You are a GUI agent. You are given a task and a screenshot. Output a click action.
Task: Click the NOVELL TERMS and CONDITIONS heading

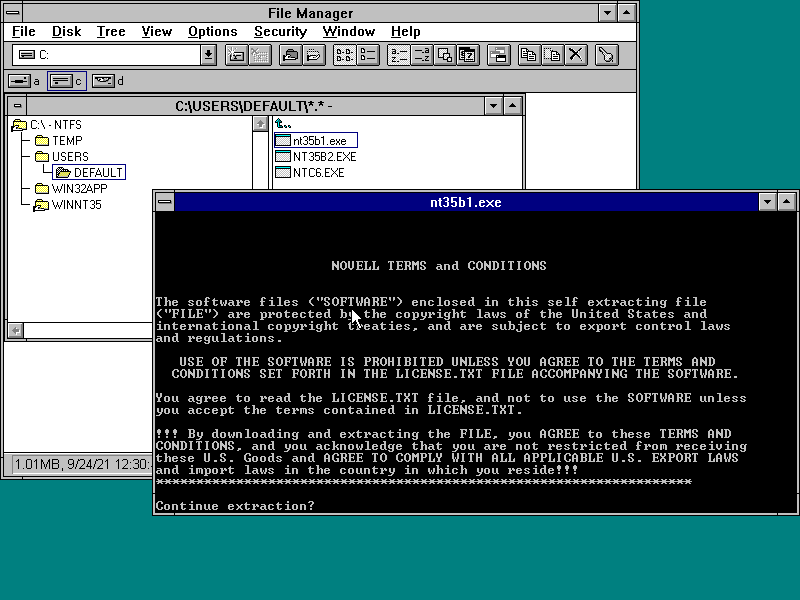pyautogui.click(x=439, y=266)
